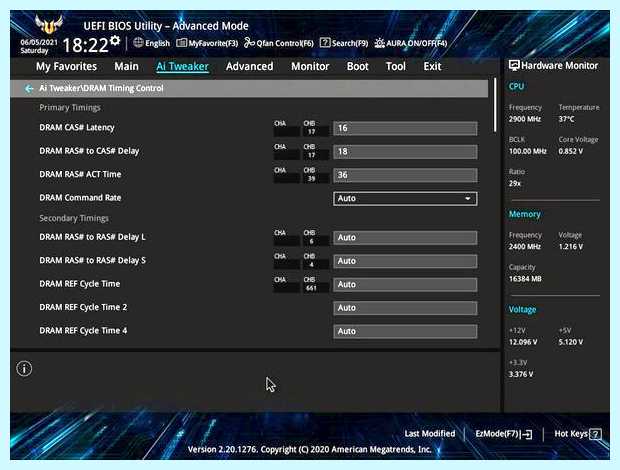Open the Boot tab
The height and width of the screenshot is (470, 620).
[x=357, y=66]
